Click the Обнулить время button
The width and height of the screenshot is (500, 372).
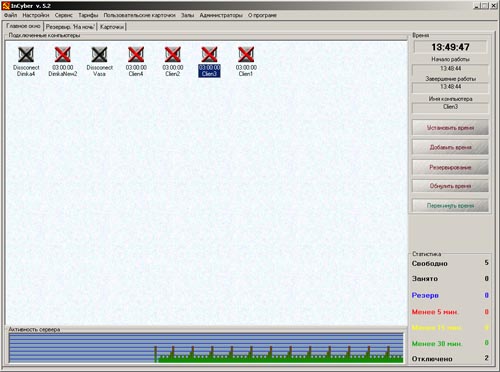(450, 186)
